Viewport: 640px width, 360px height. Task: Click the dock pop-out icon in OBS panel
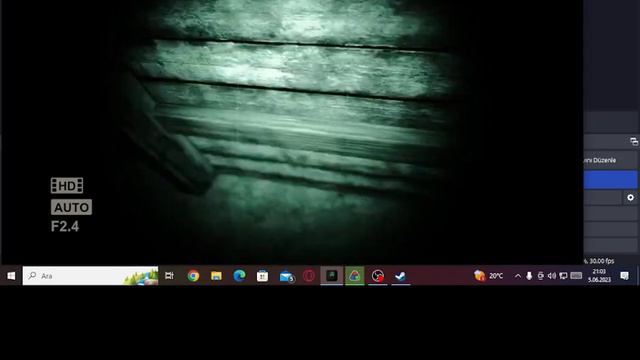634,142
